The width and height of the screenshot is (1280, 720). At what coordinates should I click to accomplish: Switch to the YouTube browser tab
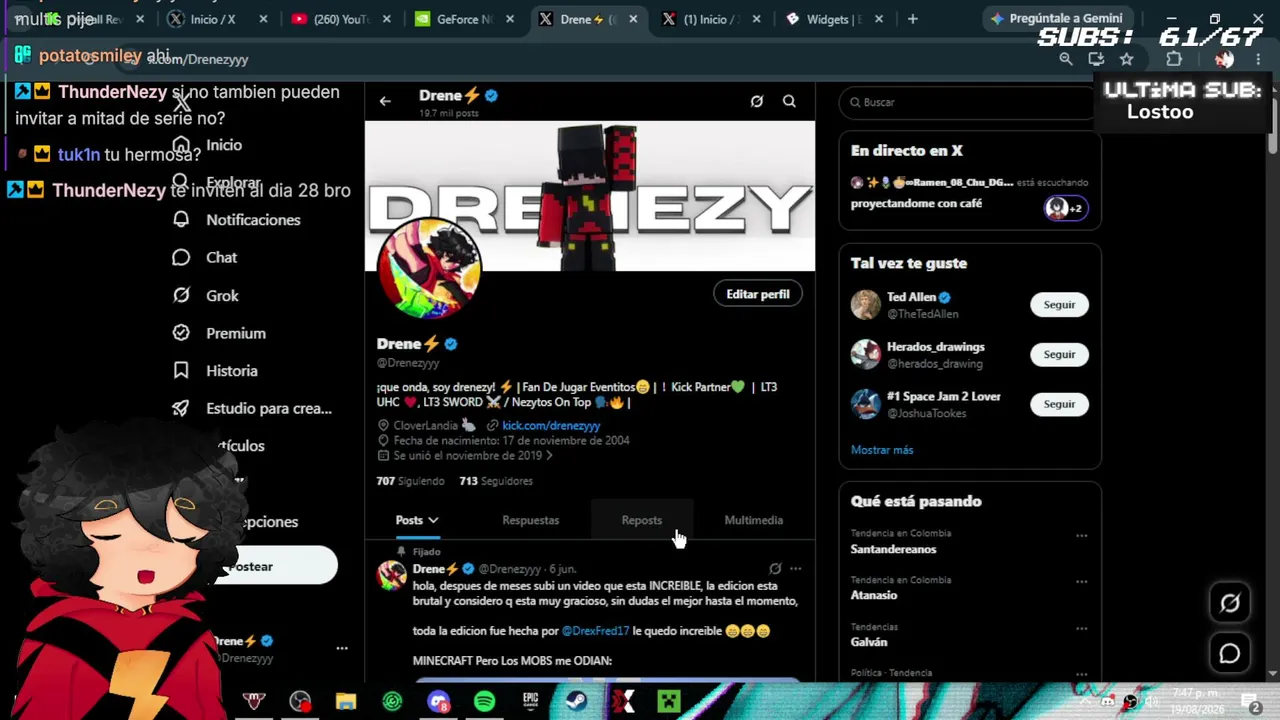tap(342, 19)
